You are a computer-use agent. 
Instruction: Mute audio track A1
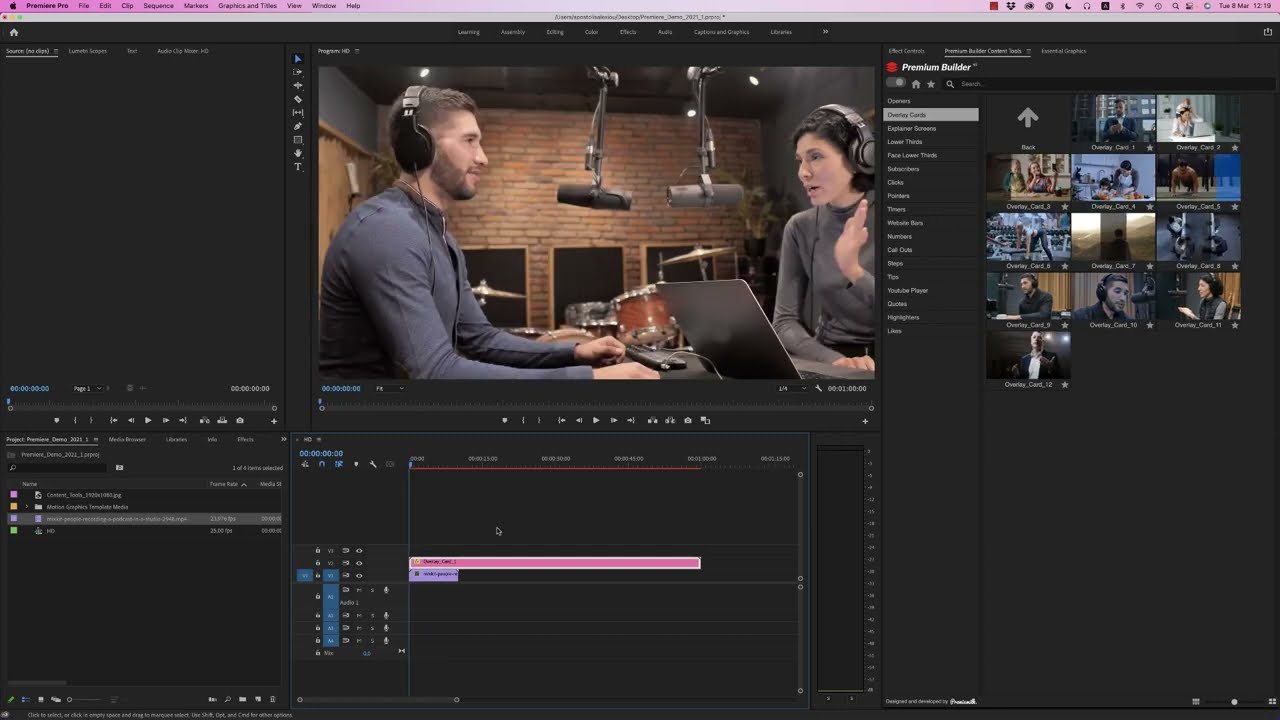tap(359, 590)
